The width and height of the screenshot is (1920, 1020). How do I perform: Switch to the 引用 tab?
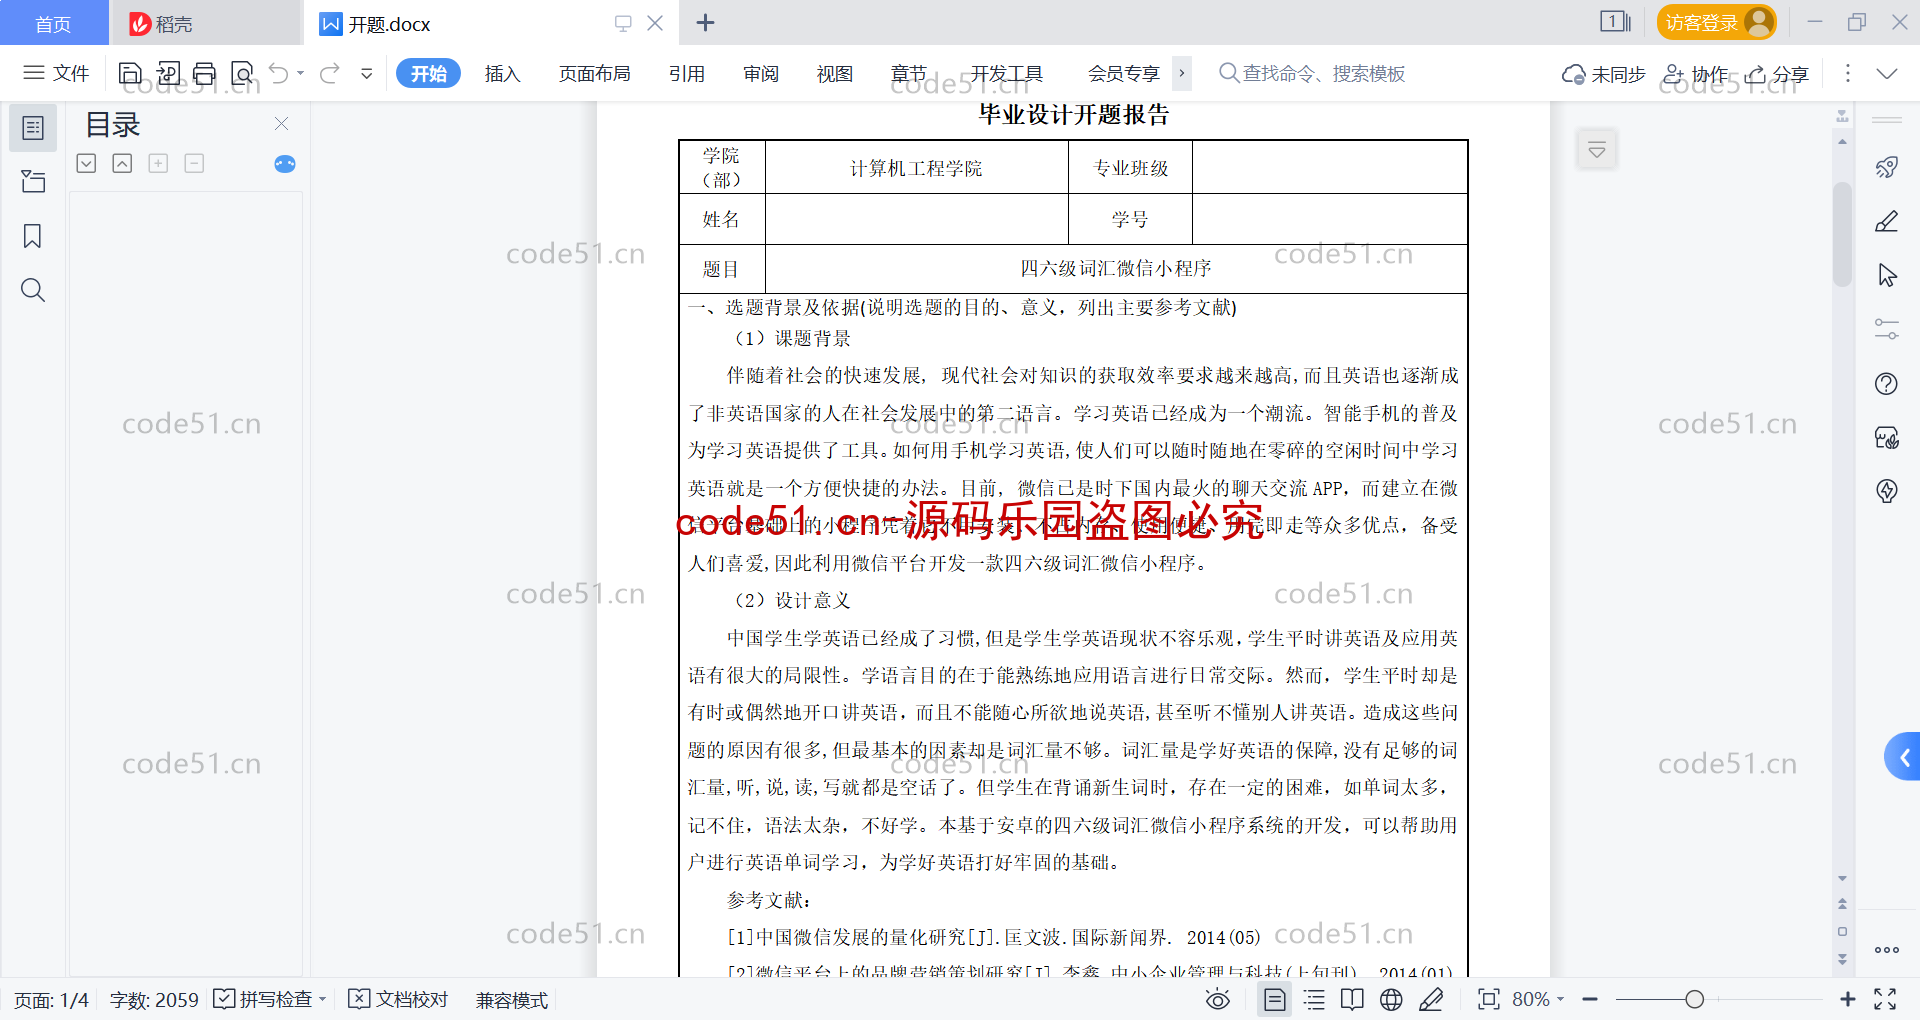[x=687, y=73]
